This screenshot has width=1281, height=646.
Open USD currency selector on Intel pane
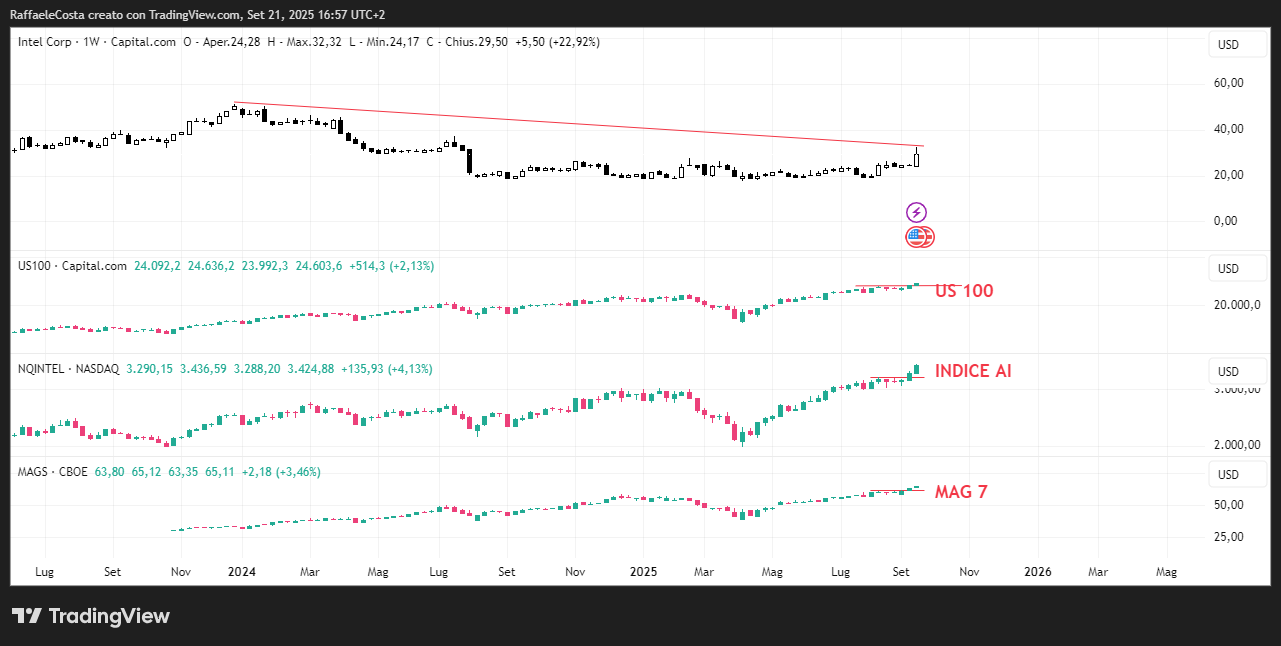click(1226, 45)
